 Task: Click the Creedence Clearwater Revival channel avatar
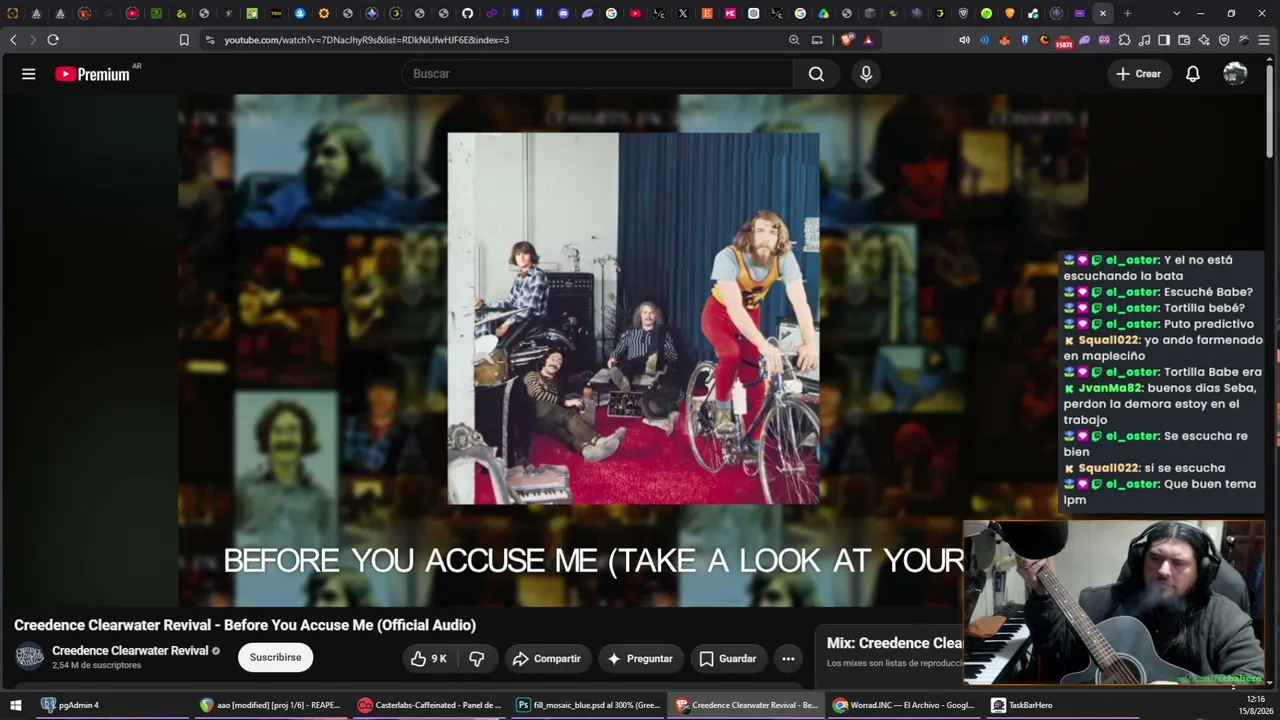pos(29,657)
